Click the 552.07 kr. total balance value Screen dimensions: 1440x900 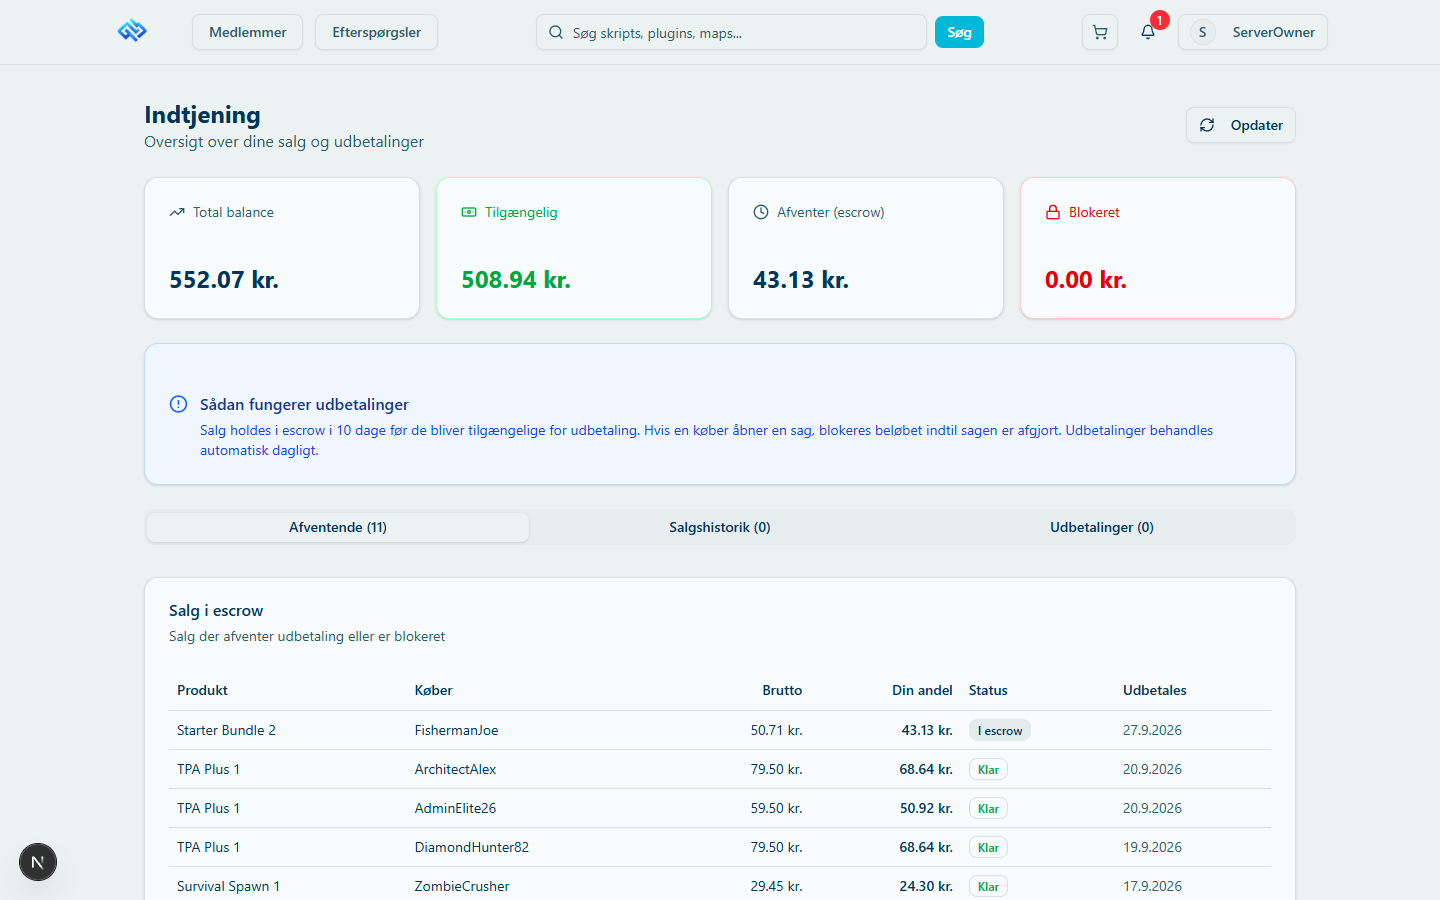point(224,280)
